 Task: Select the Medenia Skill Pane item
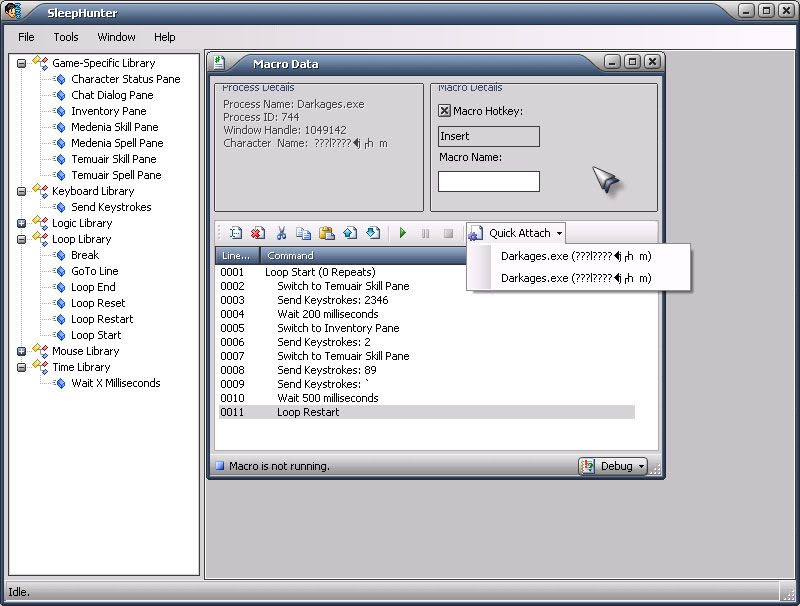pyautogui.click(x=115, y=127)
